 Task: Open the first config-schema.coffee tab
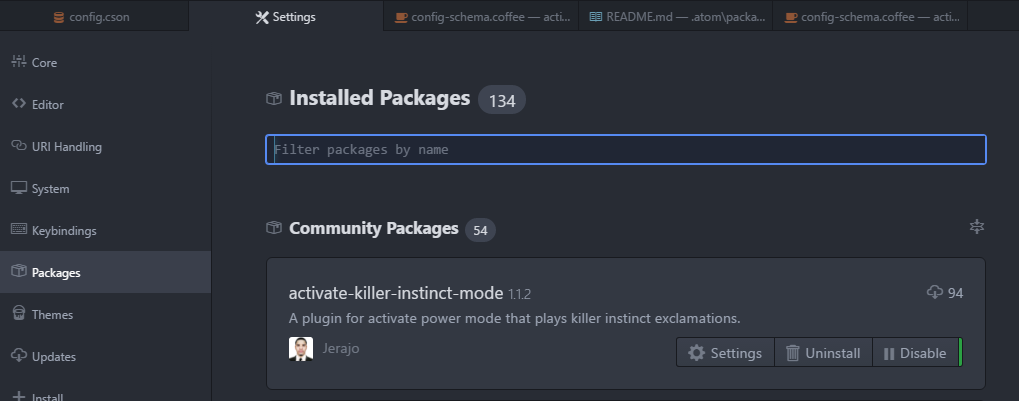coord(481,16)
